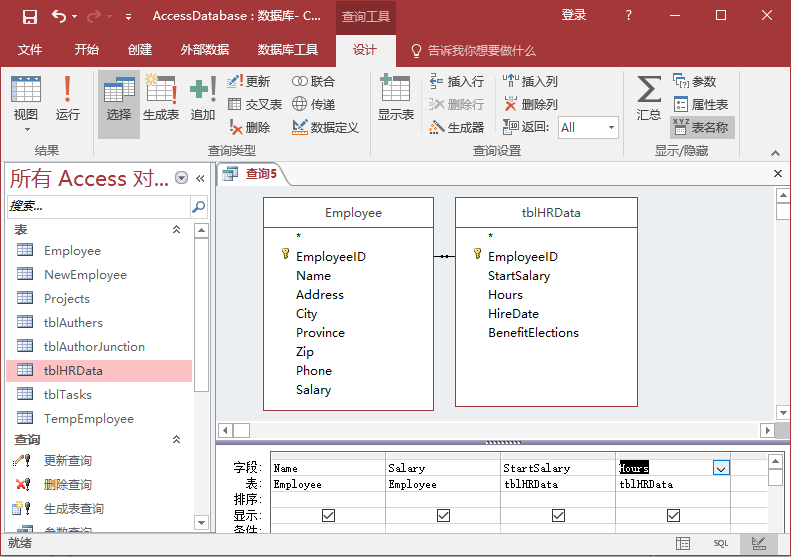Click the Sign in (登录) button

573,15
